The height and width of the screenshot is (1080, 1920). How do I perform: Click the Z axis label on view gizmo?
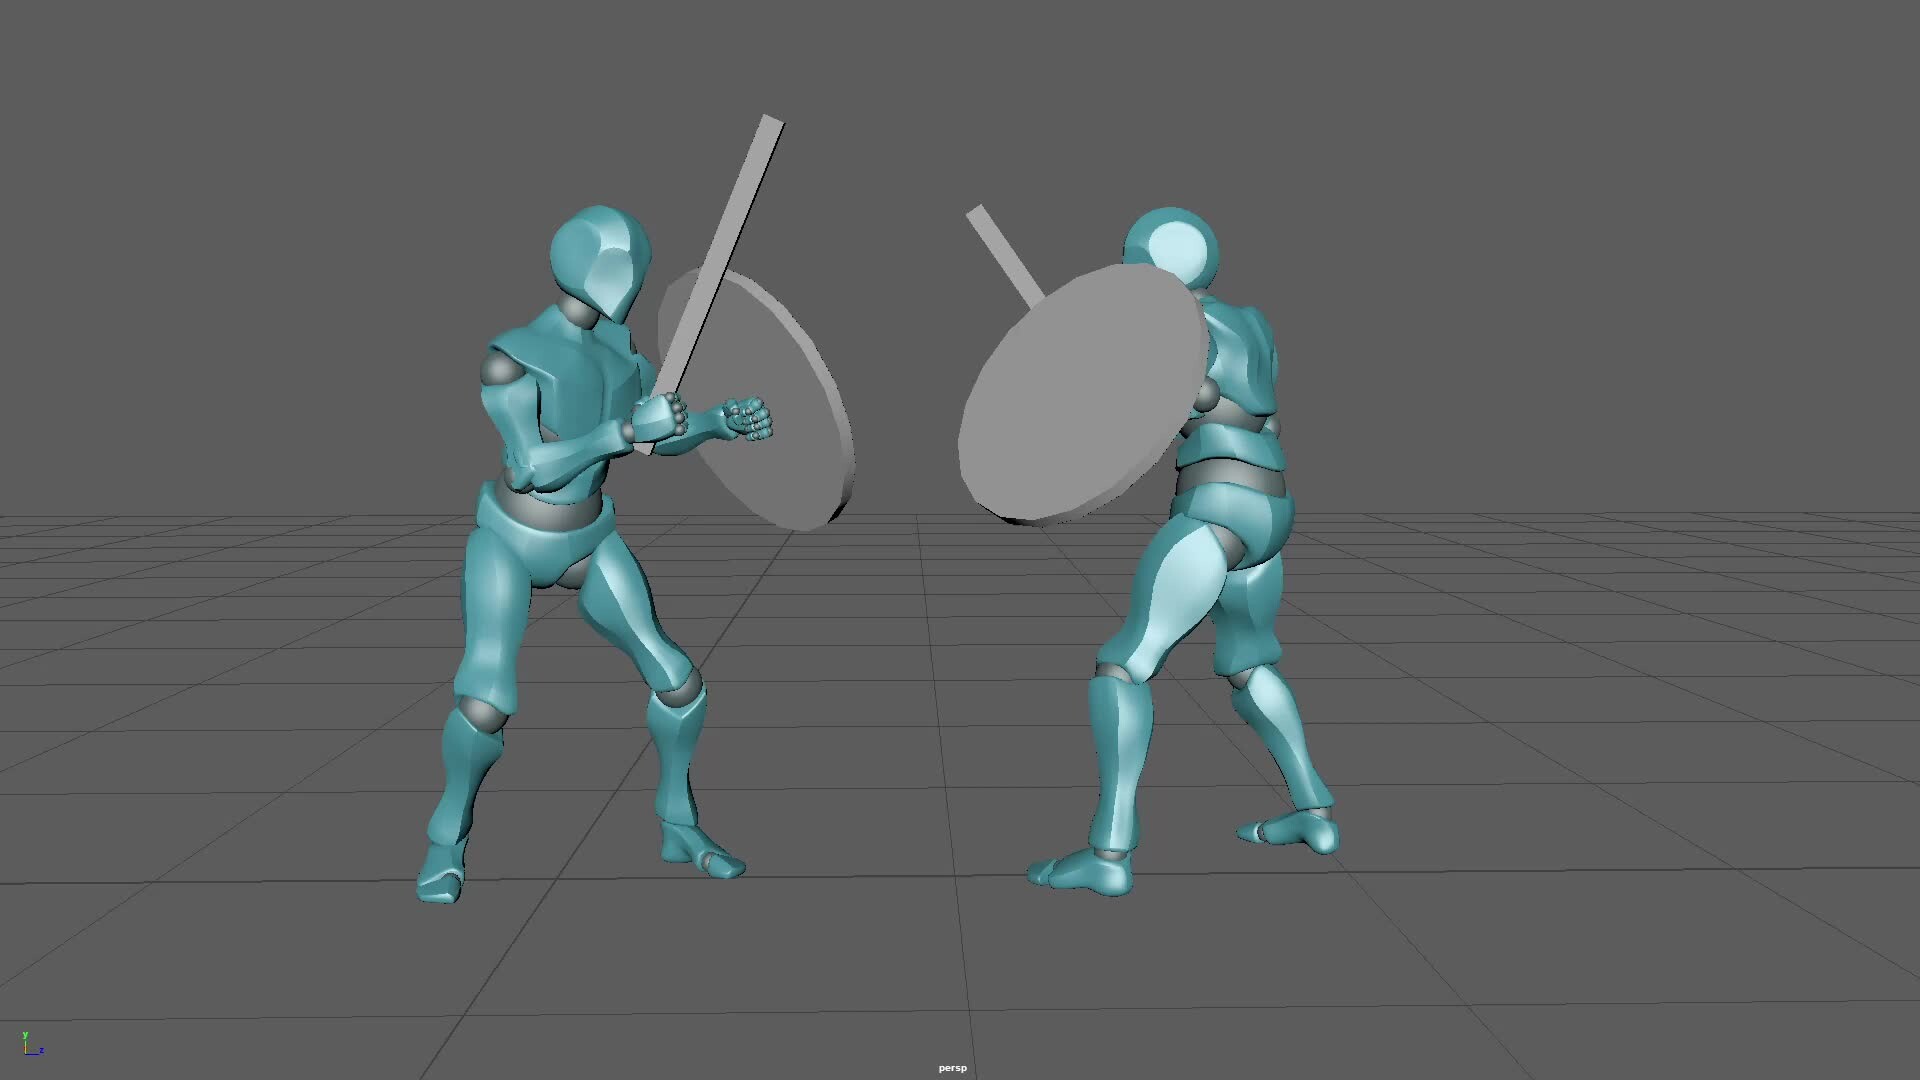pyautogui.click(x=42, y=1050)
